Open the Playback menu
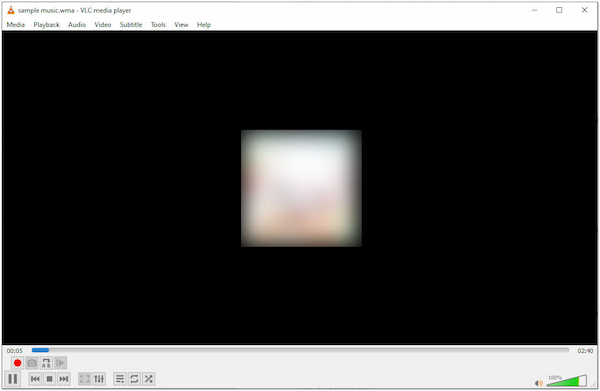This screenshot has height=391, width=600. click(46, 24)
